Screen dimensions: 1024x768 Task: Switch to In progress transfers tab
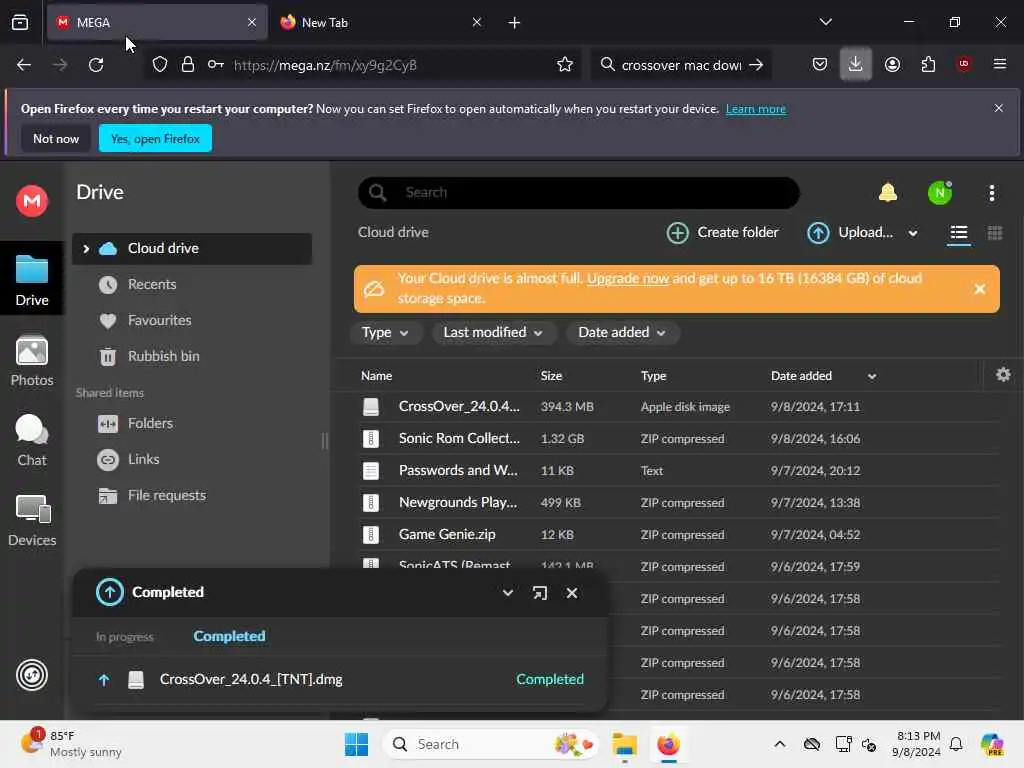(125, 637)
